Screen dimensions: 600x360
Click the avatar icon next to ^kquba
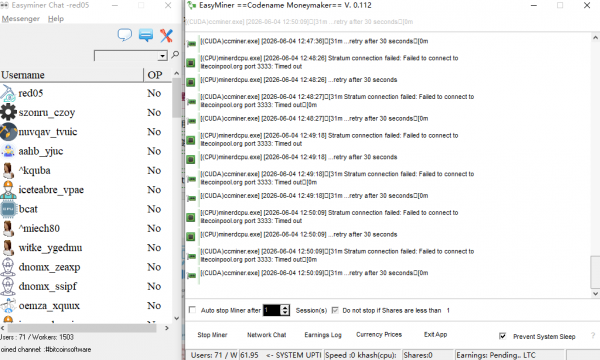8,170
